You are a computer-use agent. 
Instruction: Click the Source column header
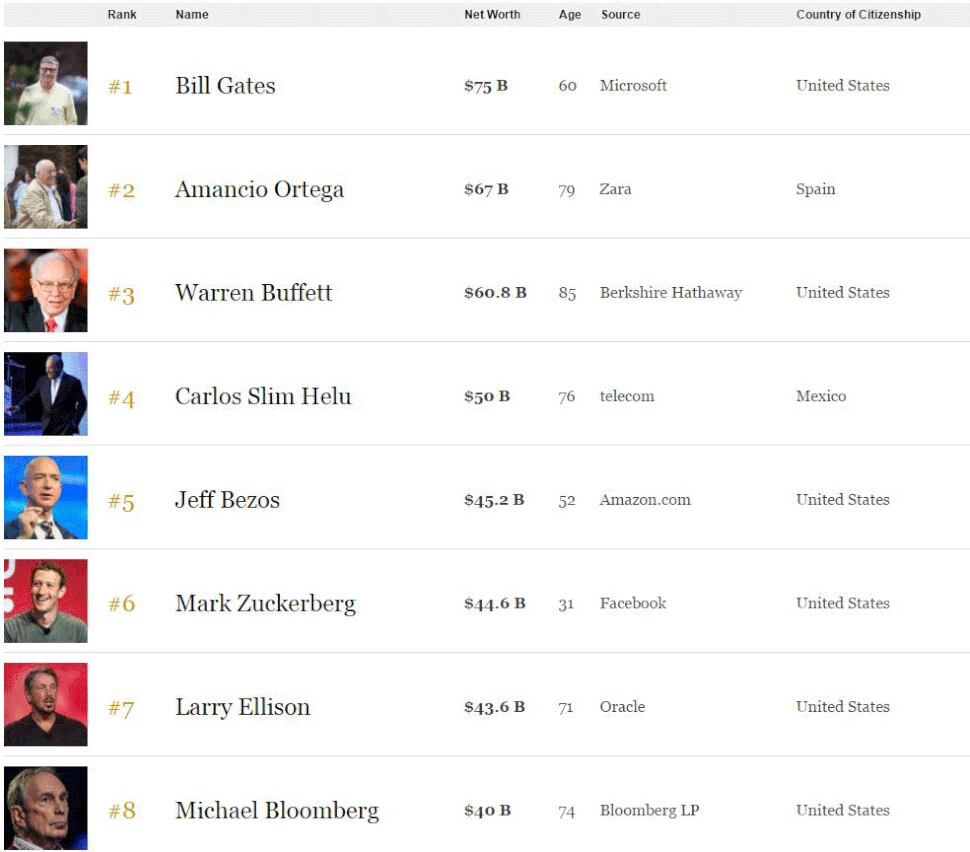[x=620, y=14]
